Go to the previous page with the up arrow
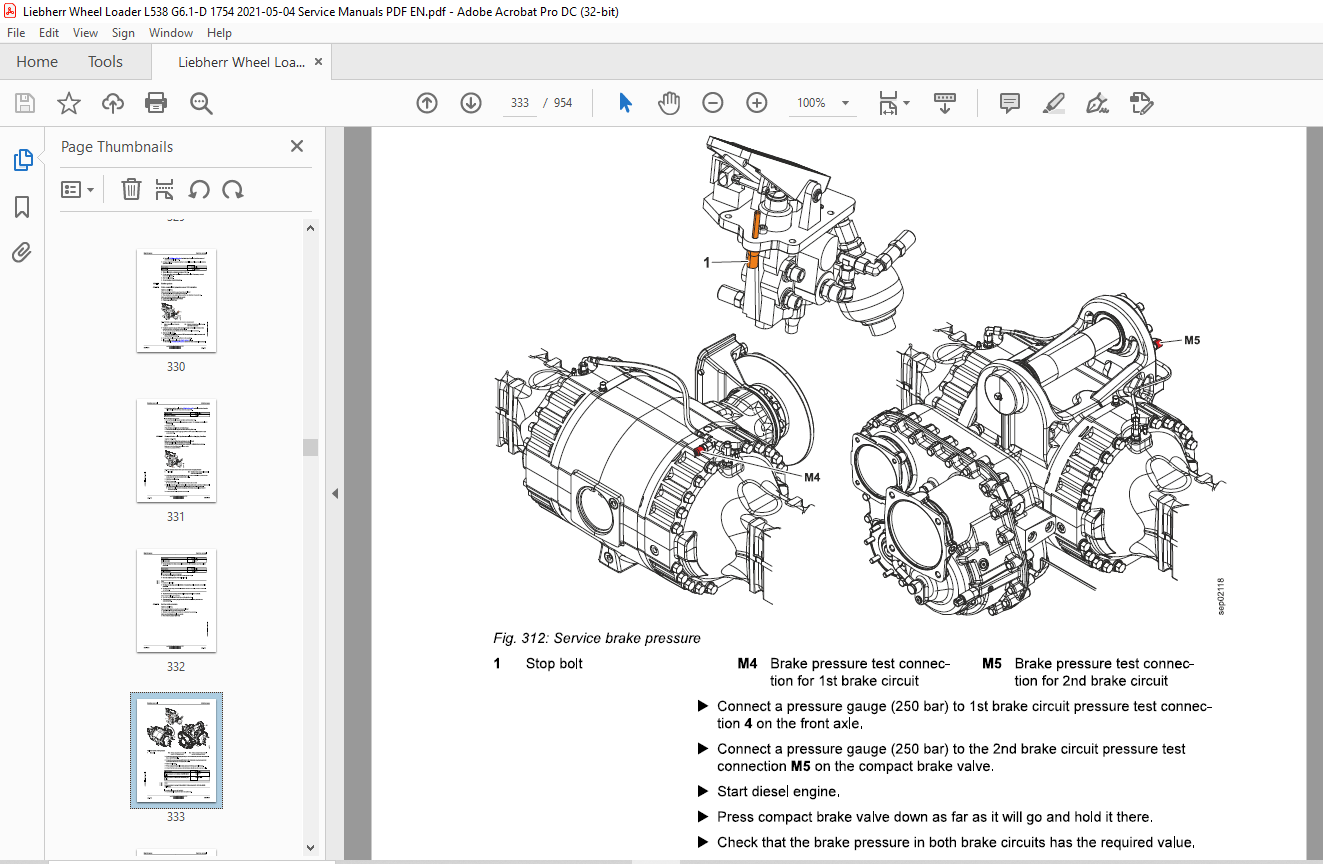The height and width of the screenshot is (864, 1323). pyautogui.click(x=427, y=103)
